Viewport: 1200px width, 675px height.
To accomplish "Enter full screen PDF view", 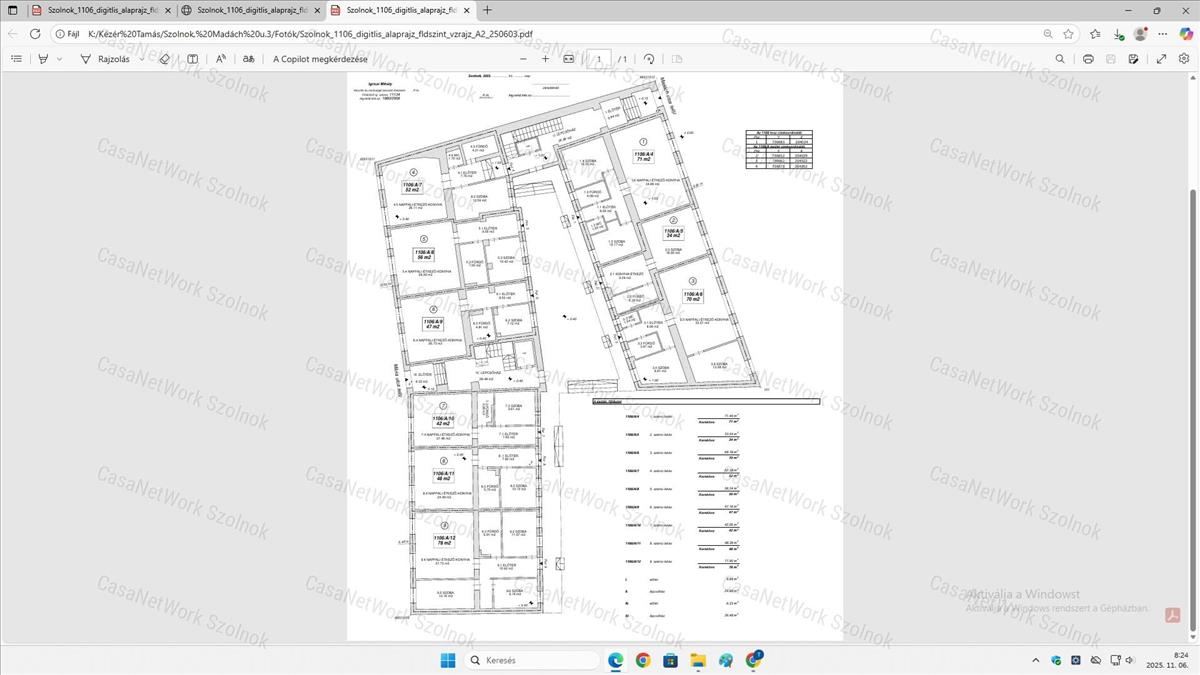I will point(1161,59).
